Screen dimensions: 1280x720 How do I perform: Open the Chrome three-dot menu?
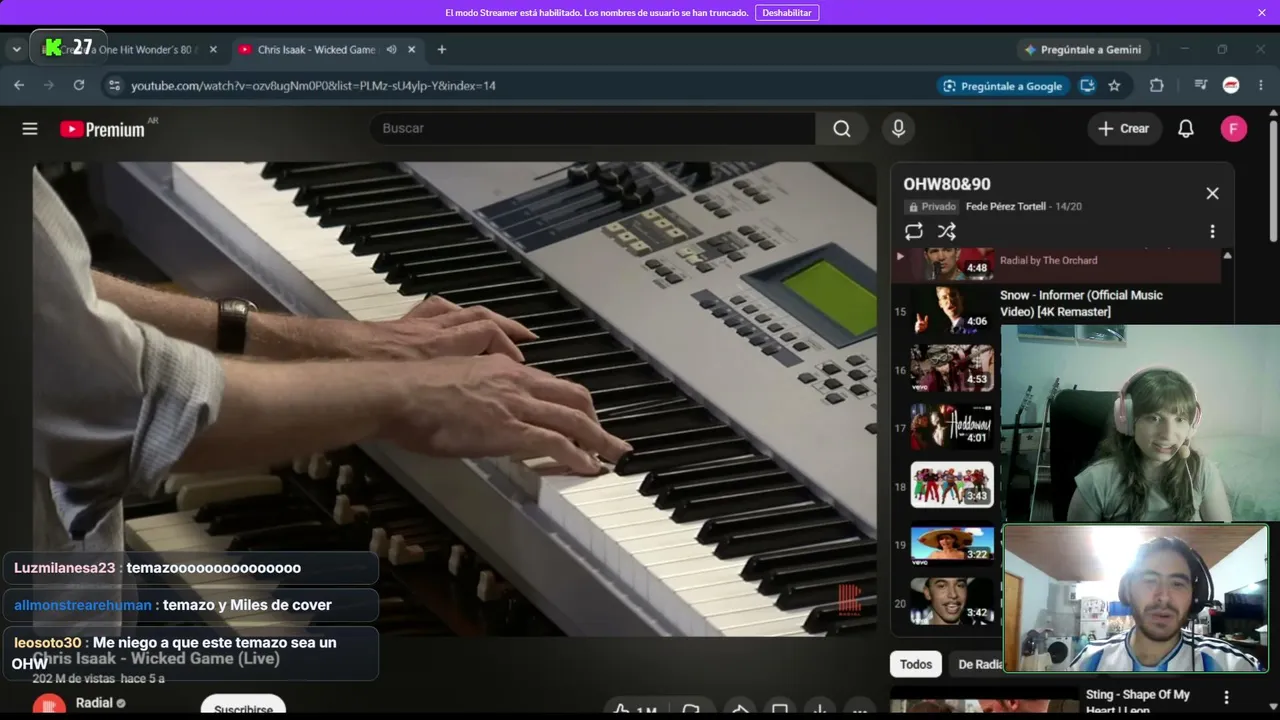1260,86
